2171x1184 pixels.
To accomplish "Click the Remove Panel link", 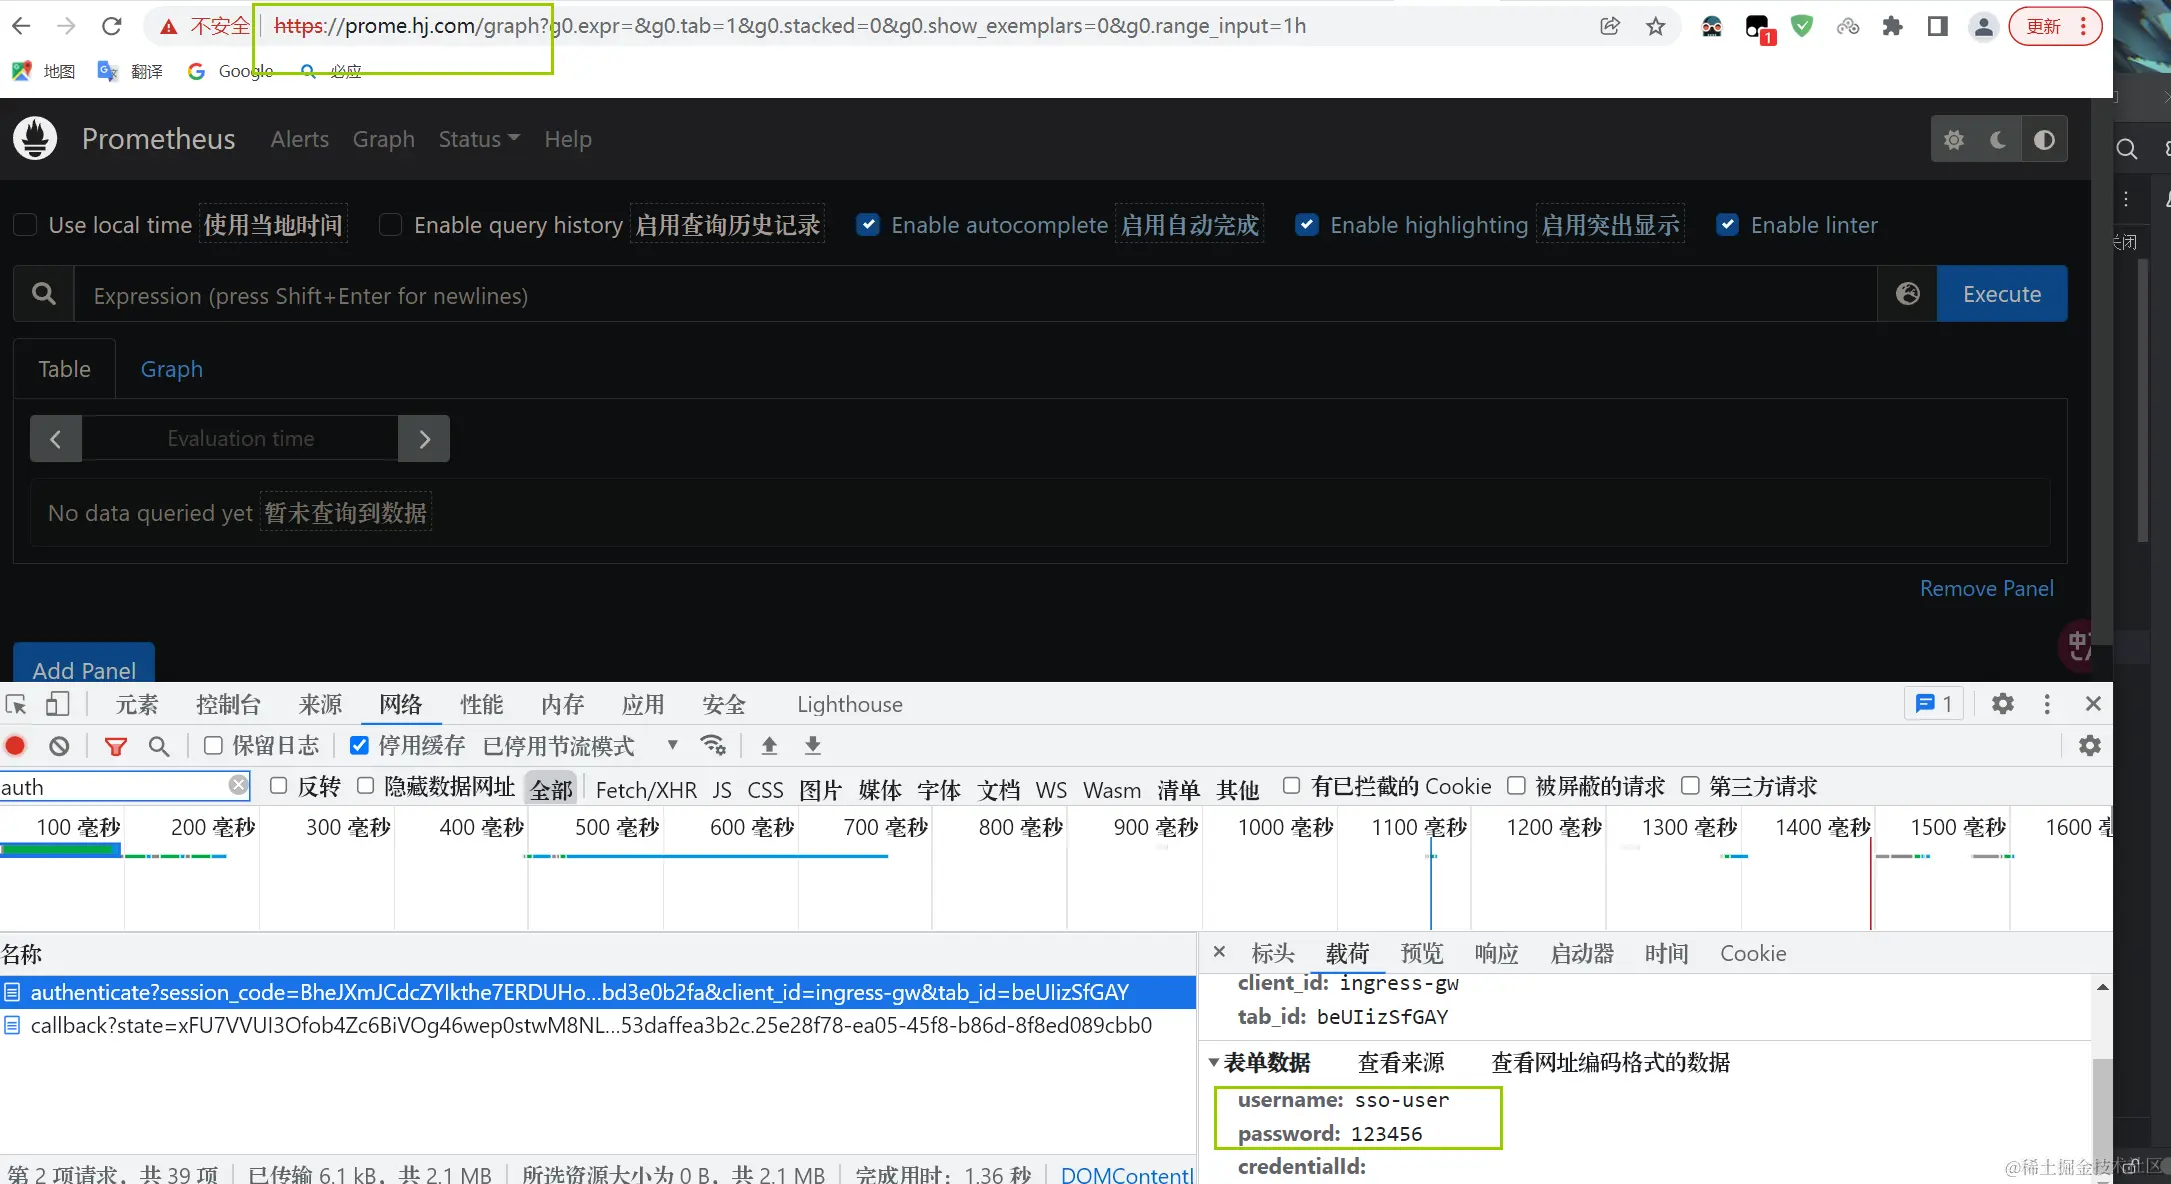I will [1986, 588].
